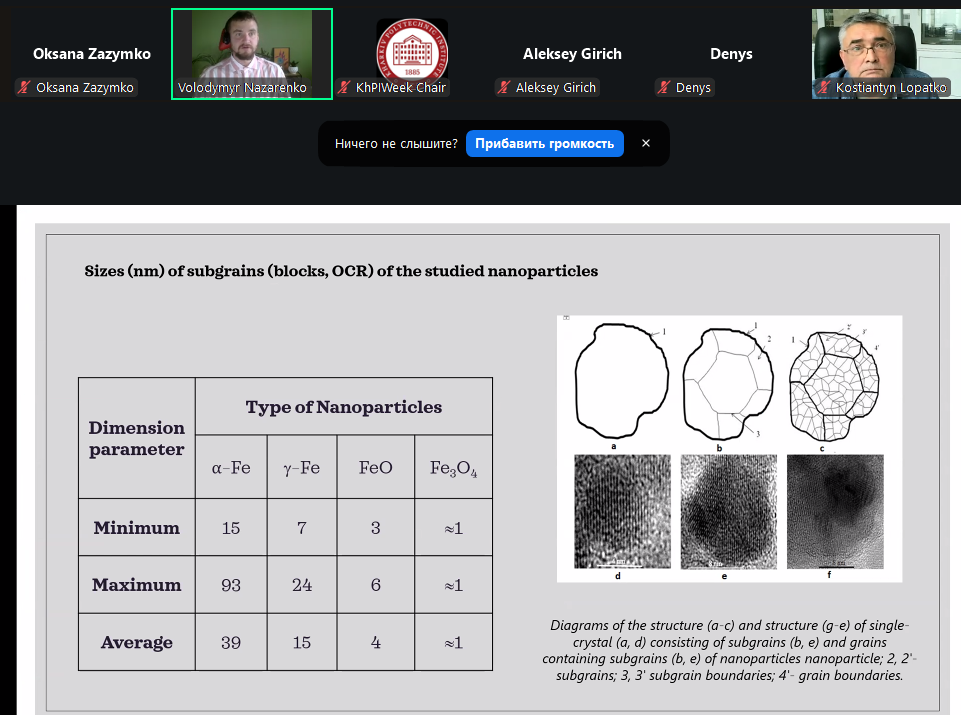Click structure diagram a of single crystal
The height and width of the screenshot is (715, 961).
point(621,380)
